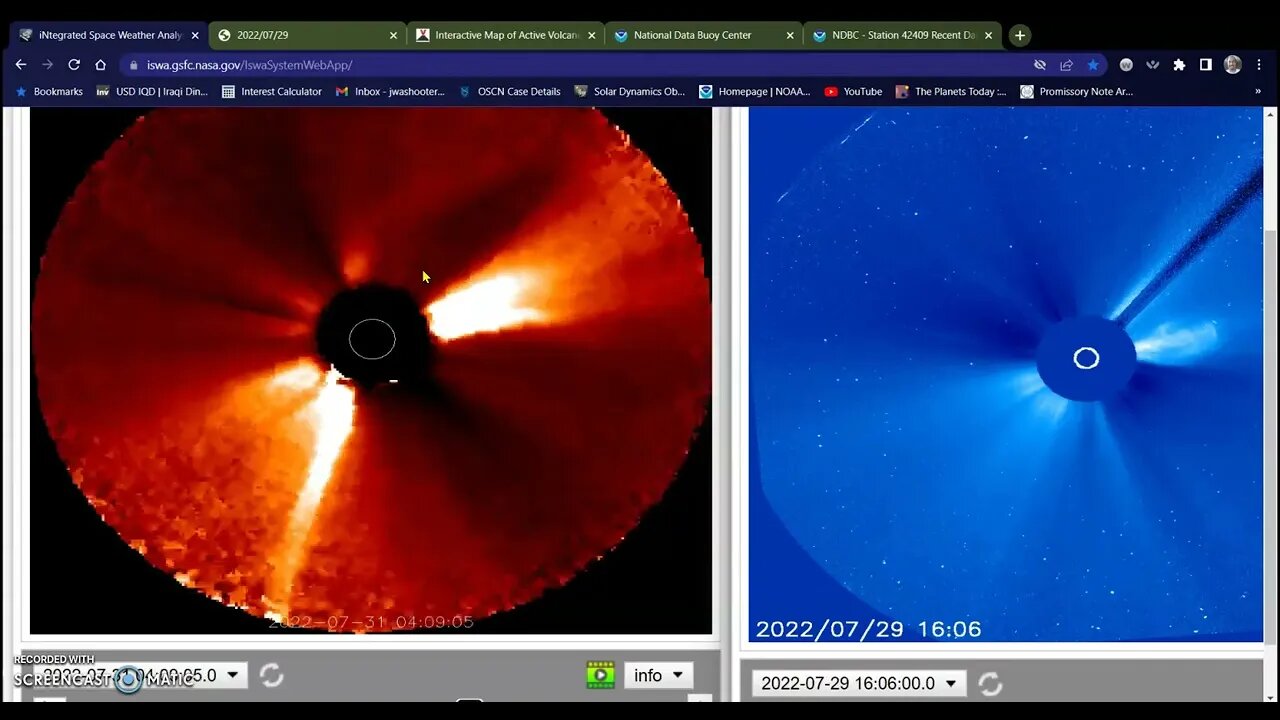Open the extensions puzzle piece menu
Image resolution: width=1280 pixels, height=720 pixels.
[x=1179, y=65]
